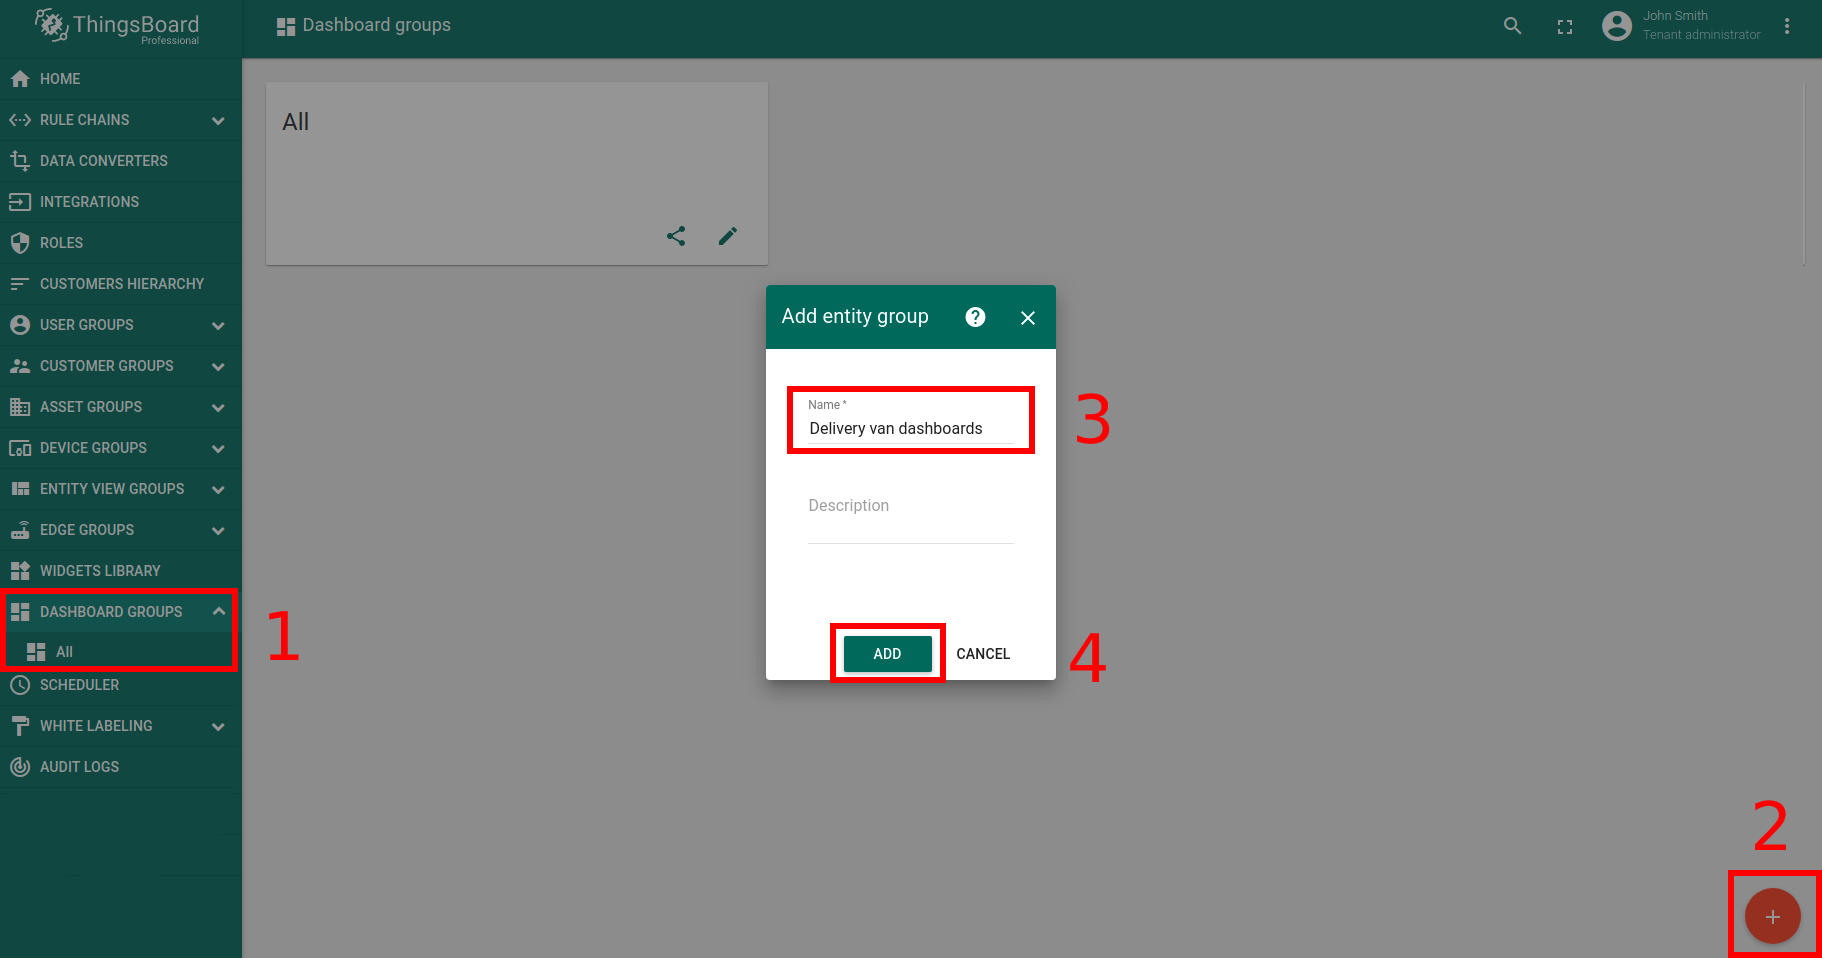Click the share icon on All card
This screenshot has height=958, width=1822.
pyautogui.click(x=676, y=236)
